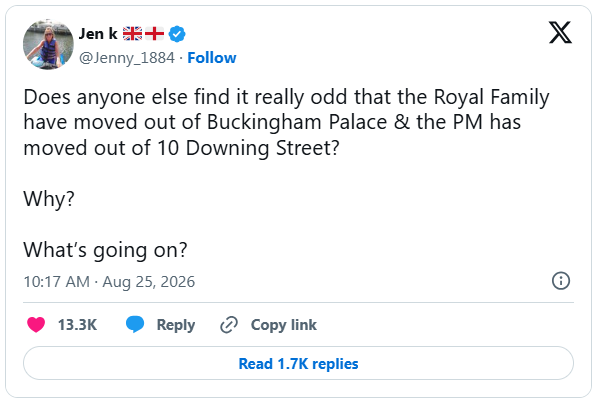Open the @Jenny_1884 handle link
This screenshot has width=595, height=402.
(127, 58)
